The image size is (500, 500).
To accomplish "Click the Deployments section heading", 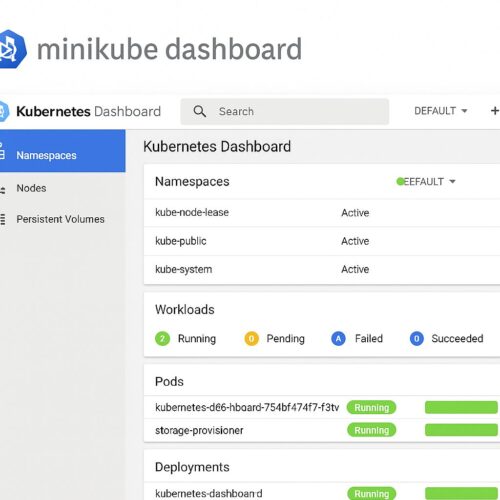I will [x=192, y=467].
